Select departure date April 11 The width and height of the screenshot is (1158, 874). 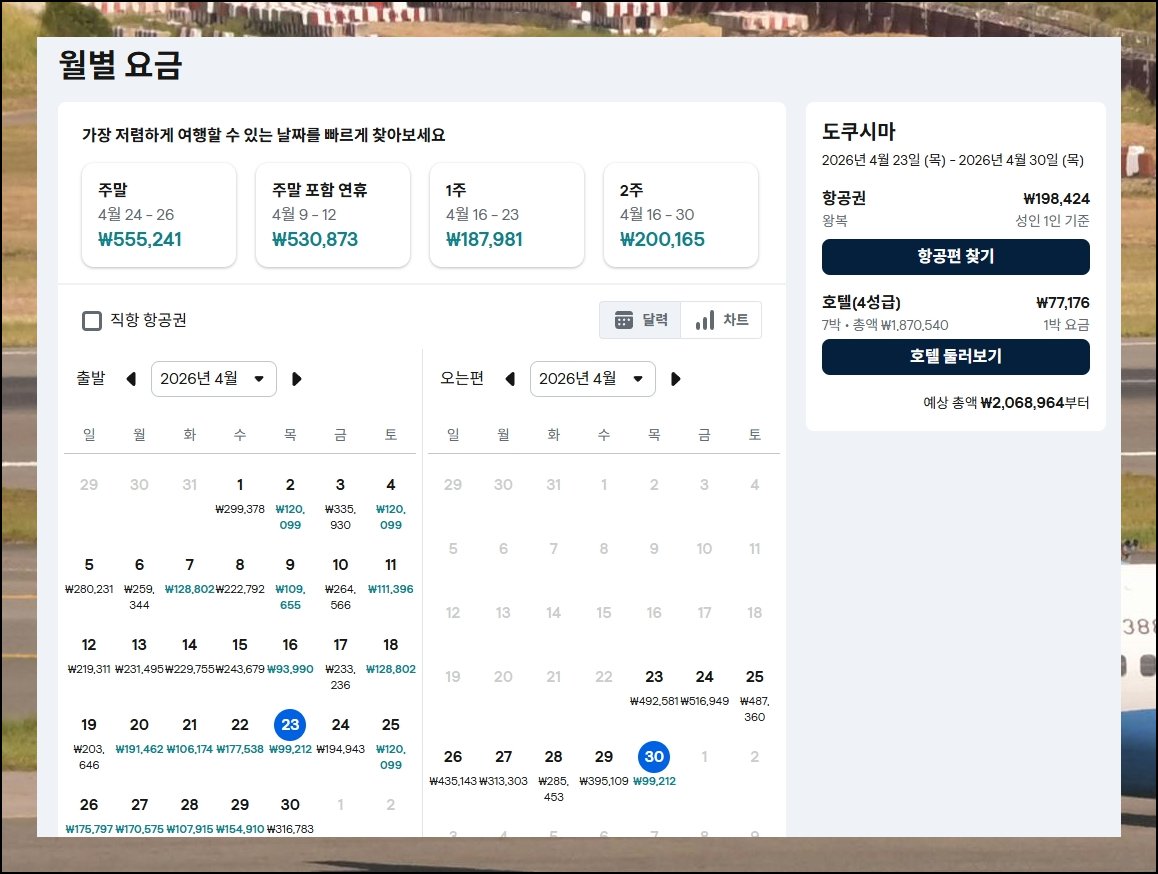pos(391,576)
